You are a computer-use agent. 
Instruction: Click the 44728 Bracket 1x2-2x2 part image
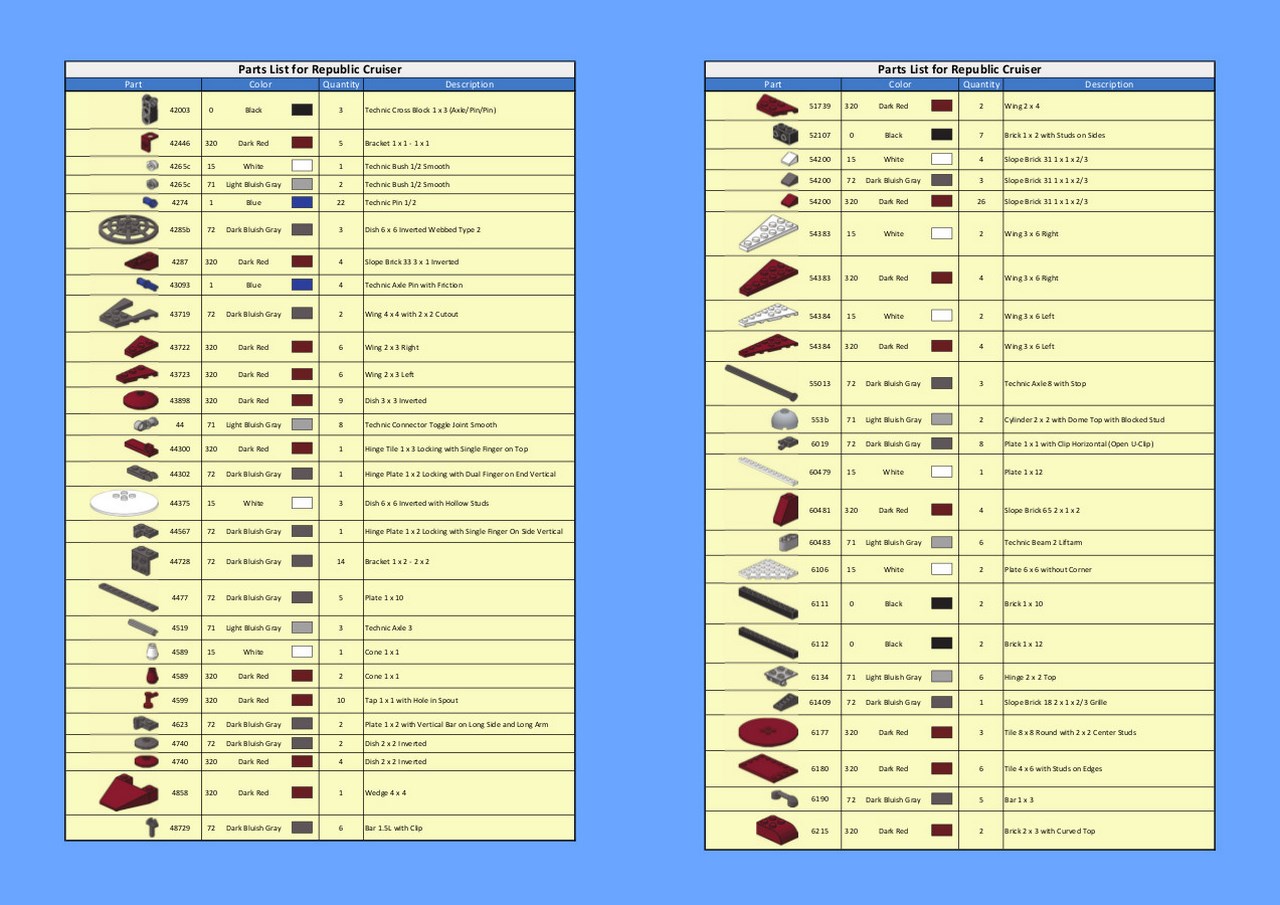pyautogui.click(x=145, y=562)
